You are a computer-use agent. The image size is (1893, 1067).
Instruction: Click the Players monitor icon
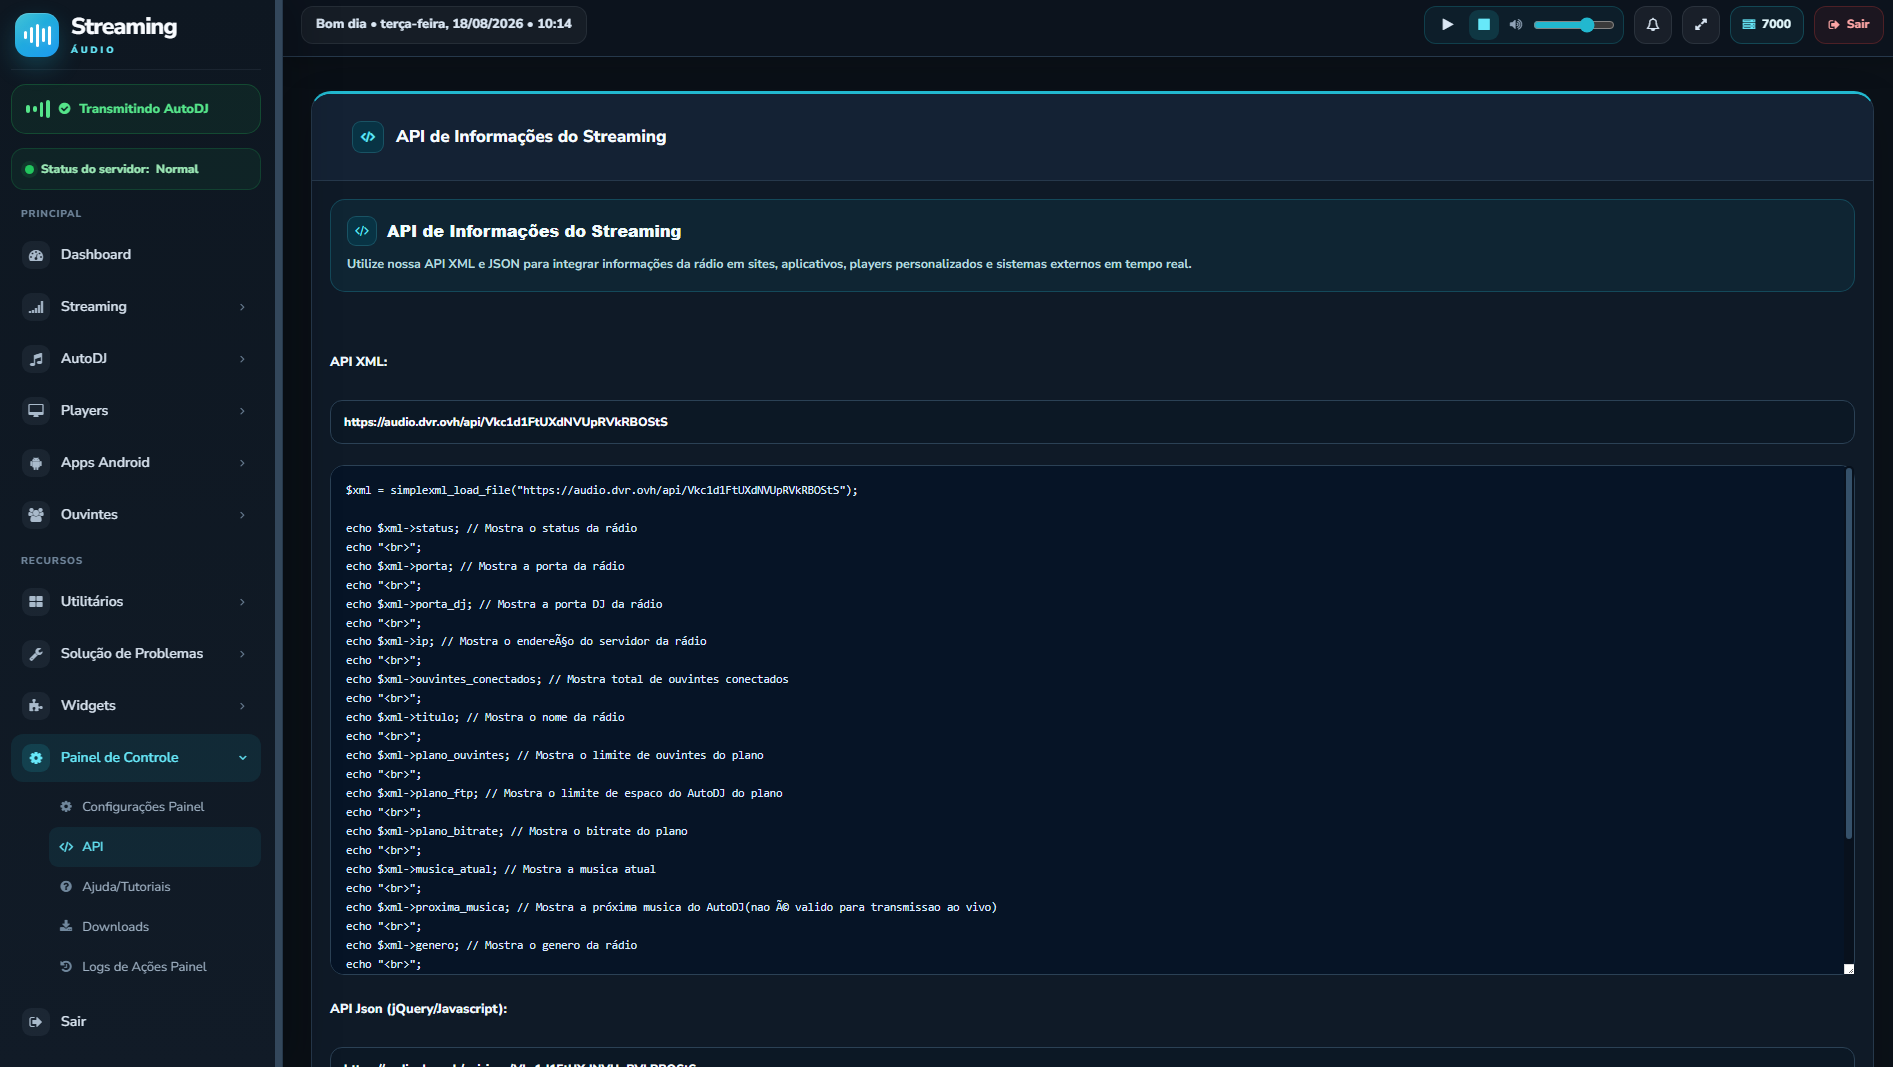tap(36, 411)
